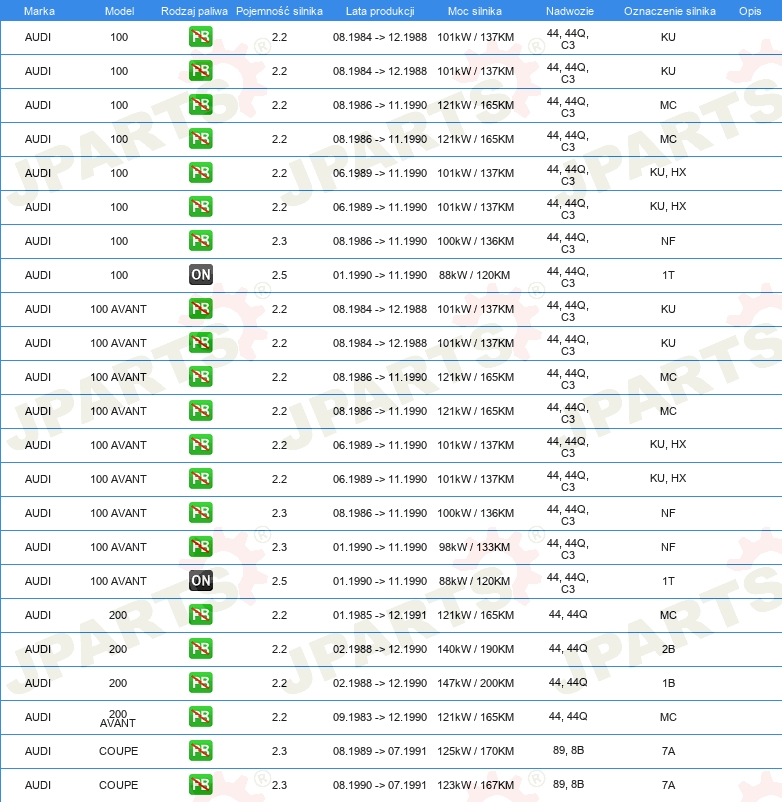782x802 pixels.
Task: Click 01.1990 -> 11.1990 in the 98kW / 133KM row
Action: (x=380, y=547)
